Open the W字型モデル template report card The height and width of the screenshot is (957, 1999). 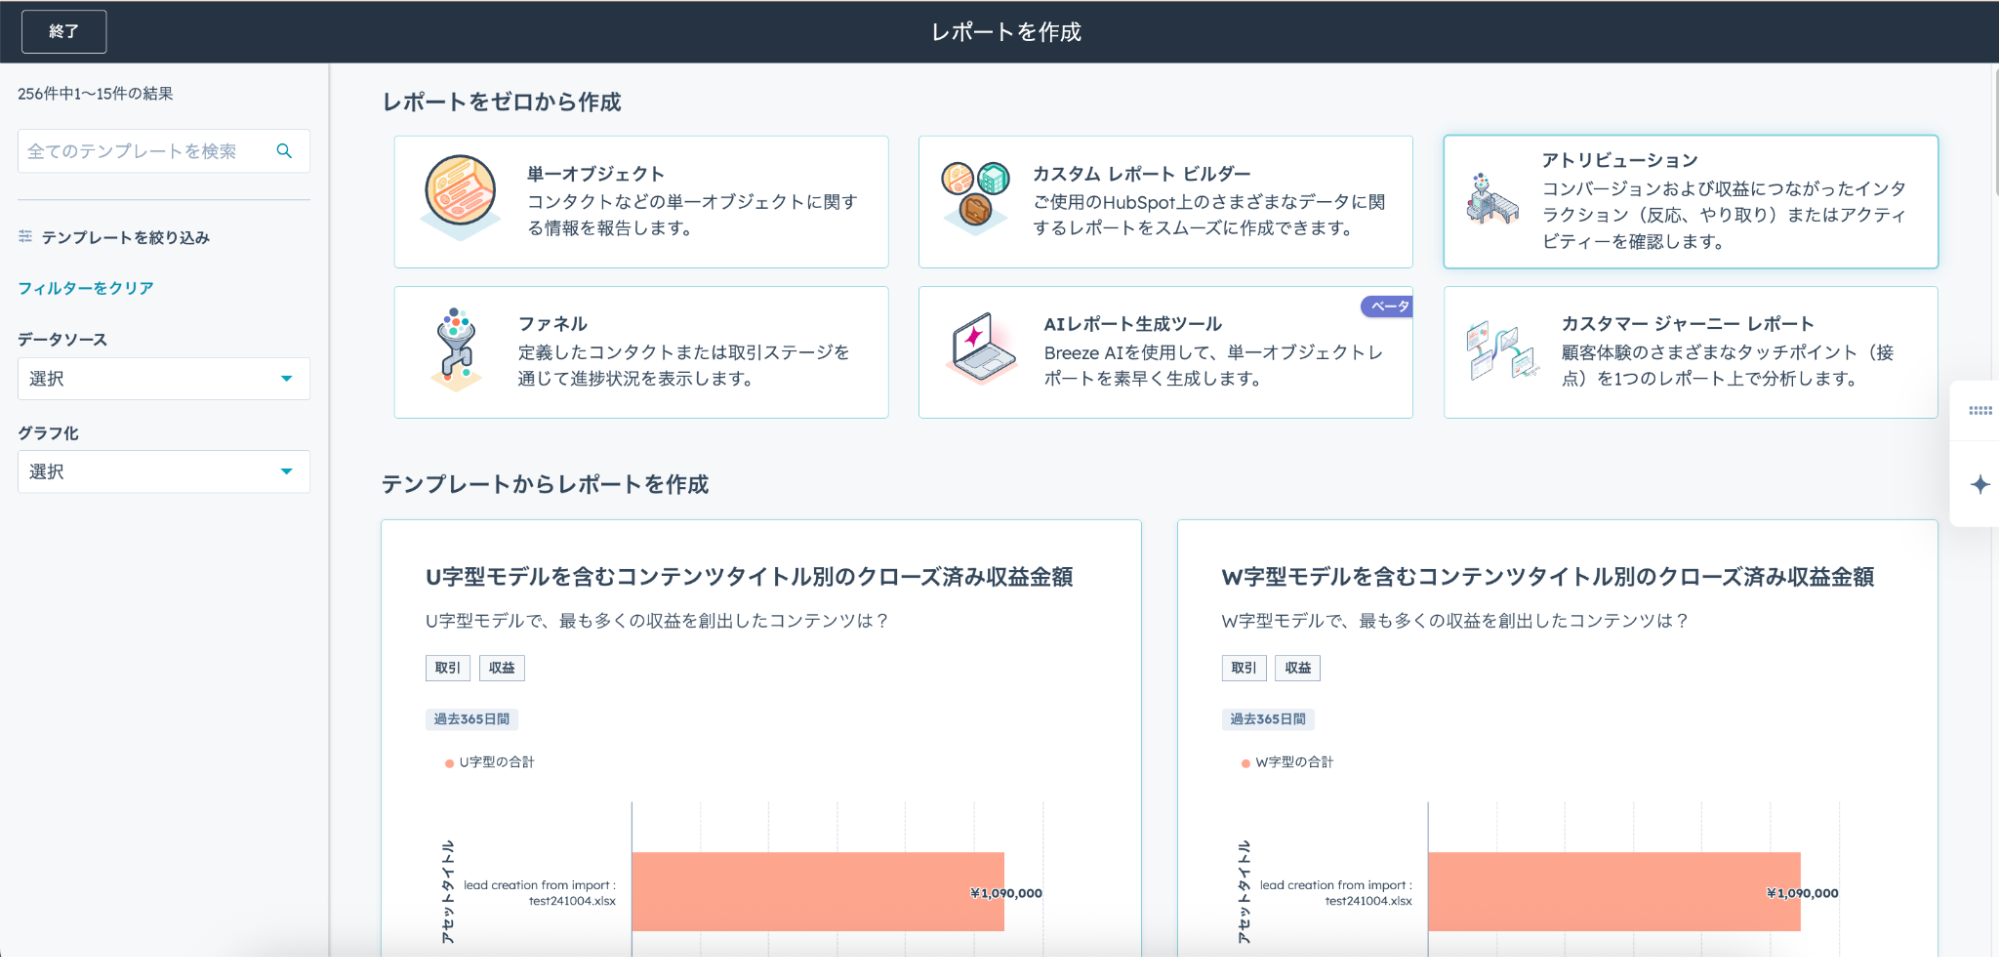coord(1557,738)
